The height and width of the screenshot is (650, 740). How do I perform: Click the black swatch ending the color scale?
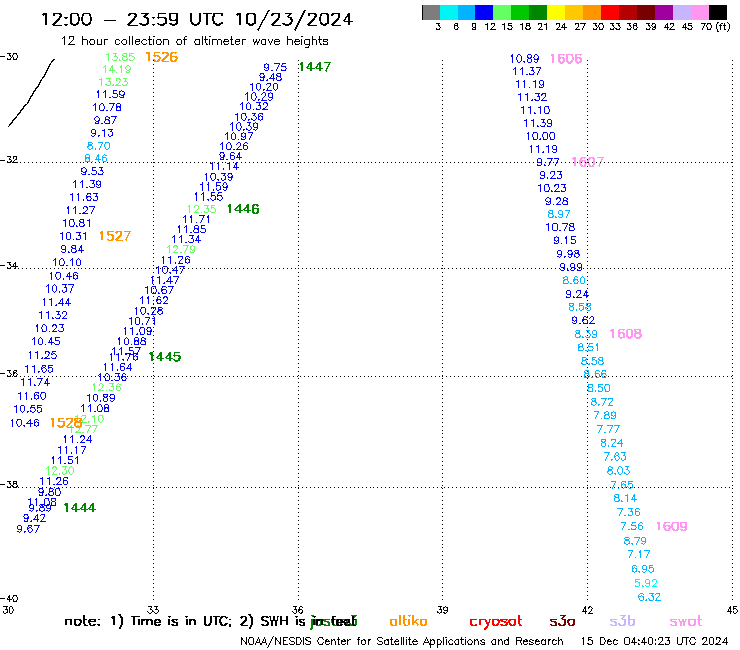click(718, 12)
